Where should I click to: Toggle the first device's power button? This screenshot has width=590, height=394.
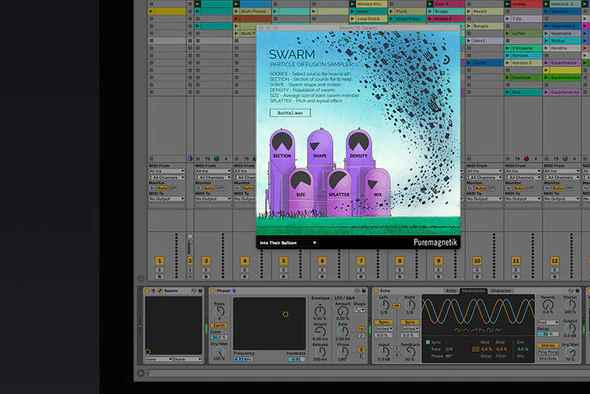147,291
